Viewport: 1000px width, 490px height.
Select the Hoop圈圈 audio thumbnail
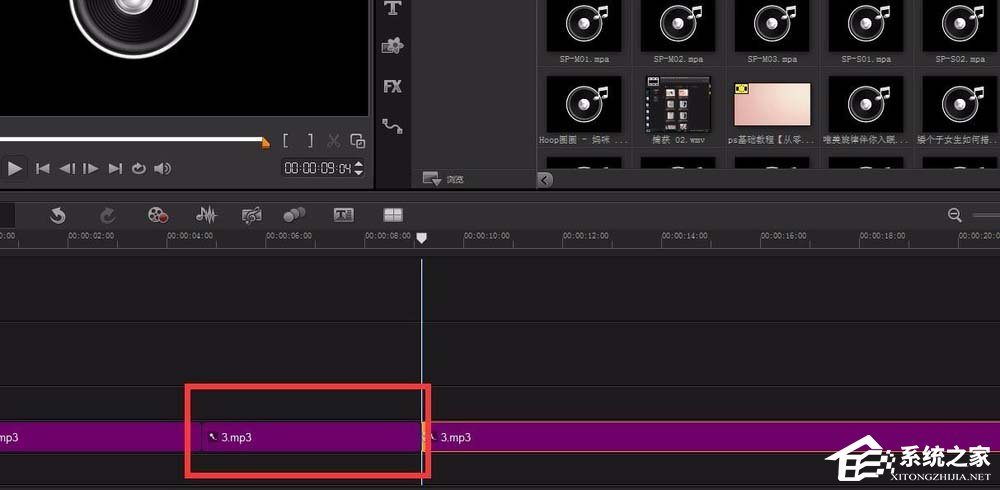click(x=584, y=104)
